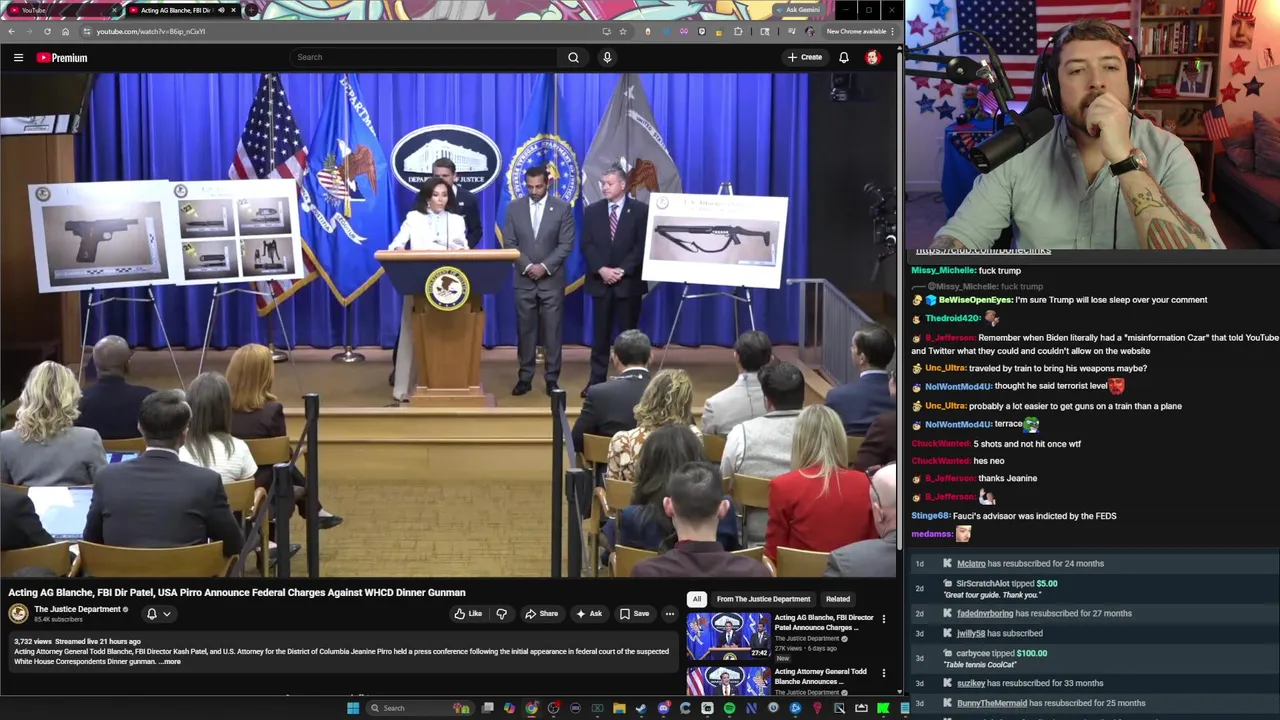Reload the current page
Viewport: 1280px width, 720px height.
pyautogui.click(x=47, y=31)
